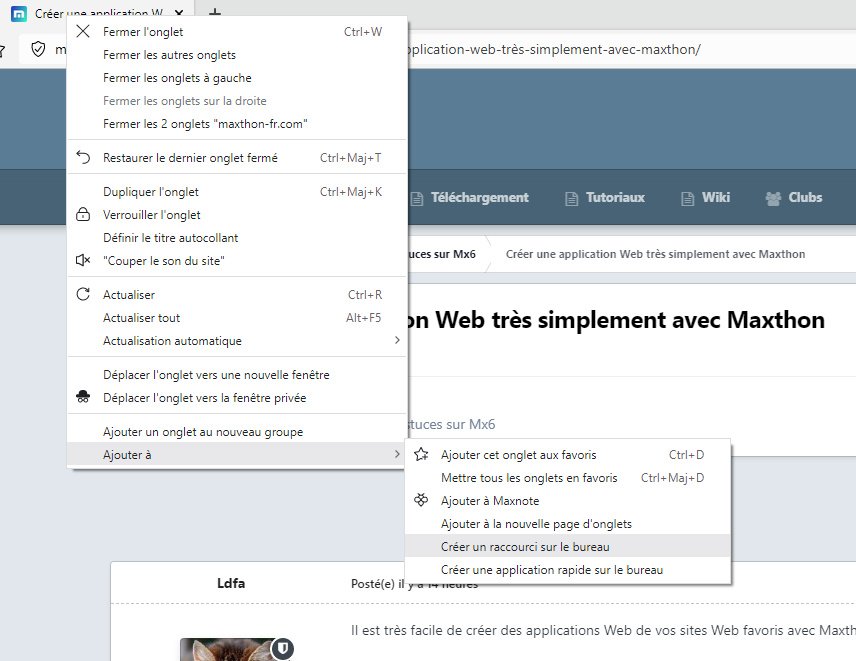Select Ajouter à la nouvelle page d'onglets
Viewport: 856px width, 661px height.
click(x=568, y=523)
